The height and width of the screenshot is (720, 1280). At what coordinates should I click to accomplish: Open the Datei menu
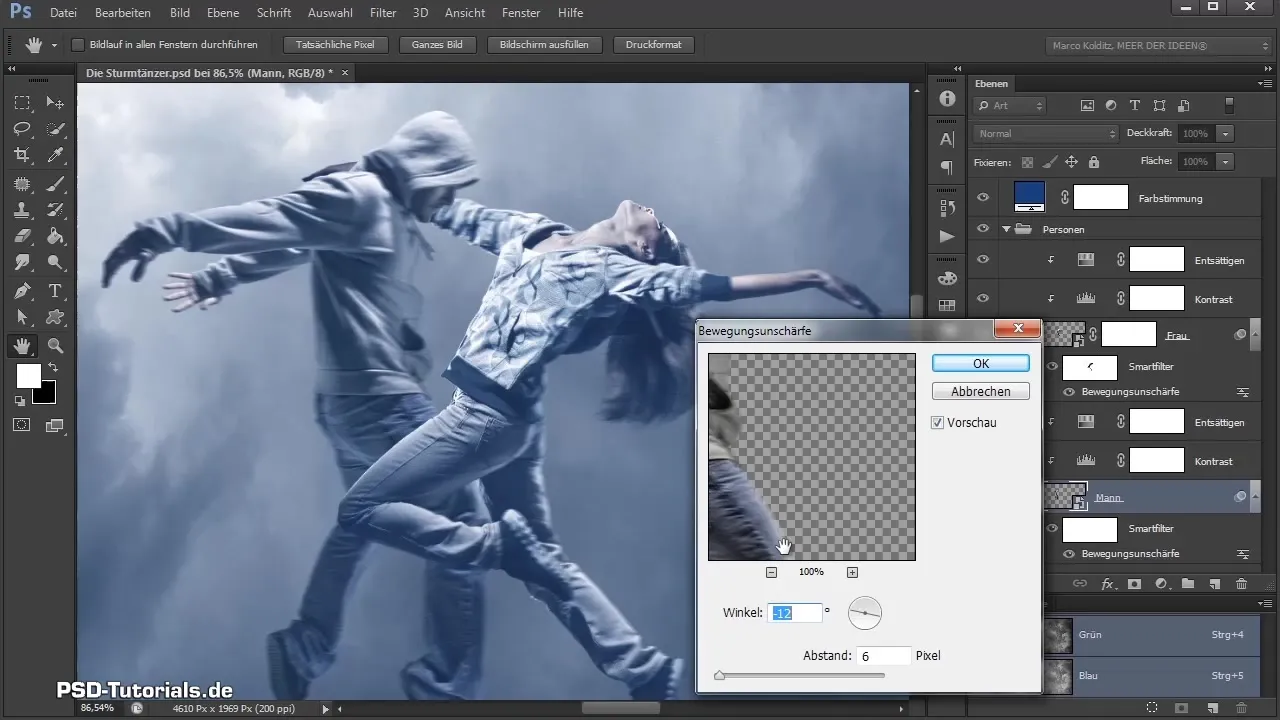(x=62, y=14)
